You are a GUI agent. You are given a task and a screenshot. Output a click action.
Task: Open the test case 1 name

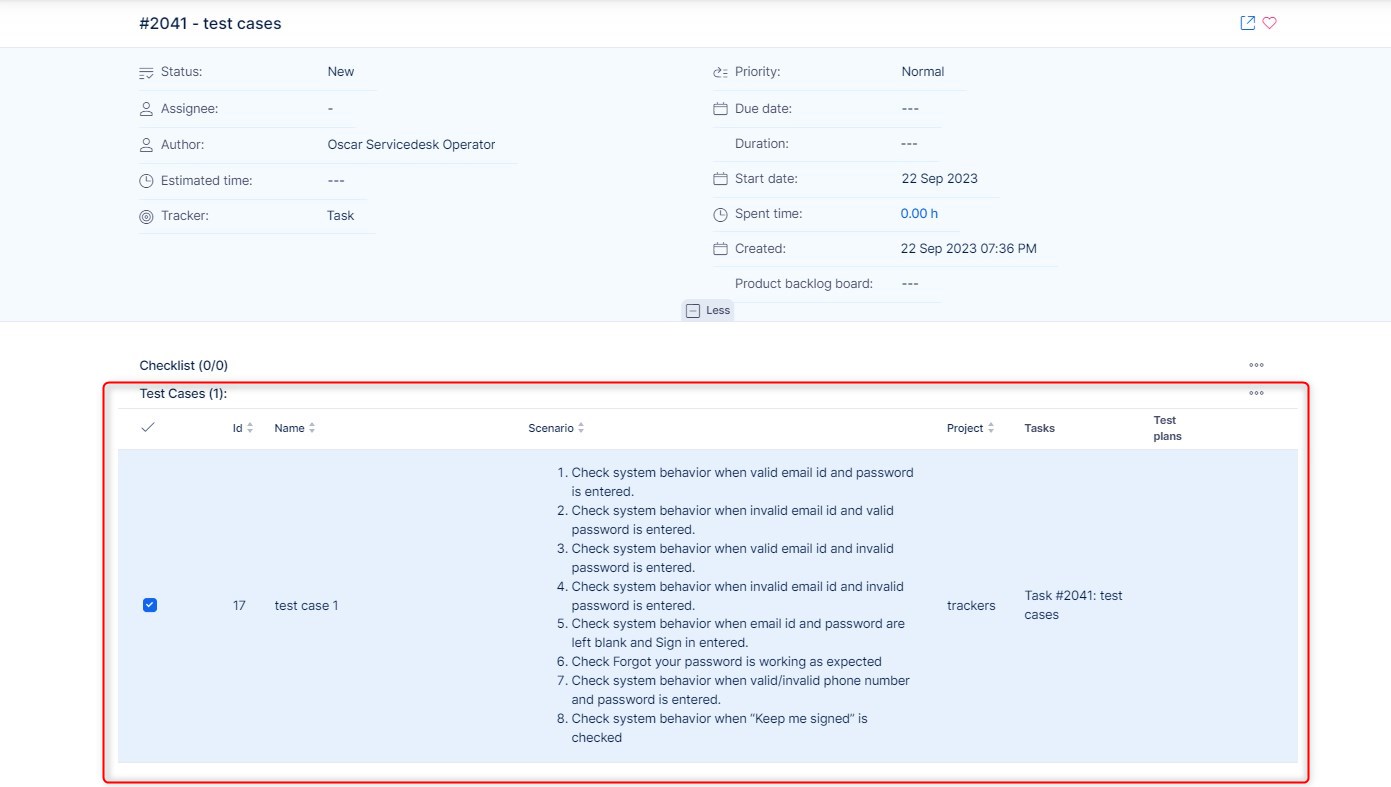pyautogui.click(x=306, y=606)
